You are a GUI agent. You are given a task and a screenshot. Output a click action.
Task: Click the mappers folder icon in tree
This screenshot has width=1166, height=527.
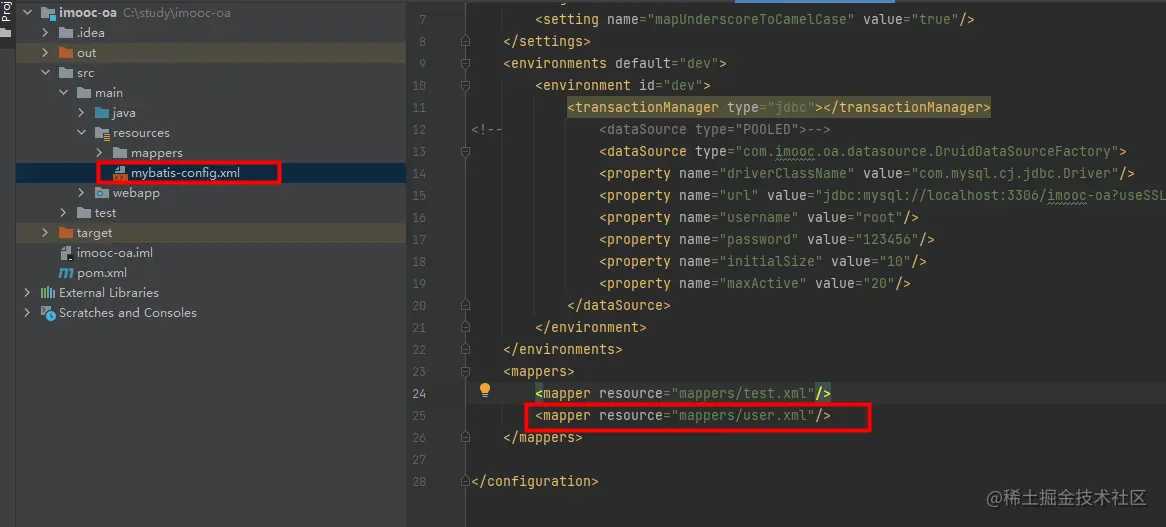[120, 153]
